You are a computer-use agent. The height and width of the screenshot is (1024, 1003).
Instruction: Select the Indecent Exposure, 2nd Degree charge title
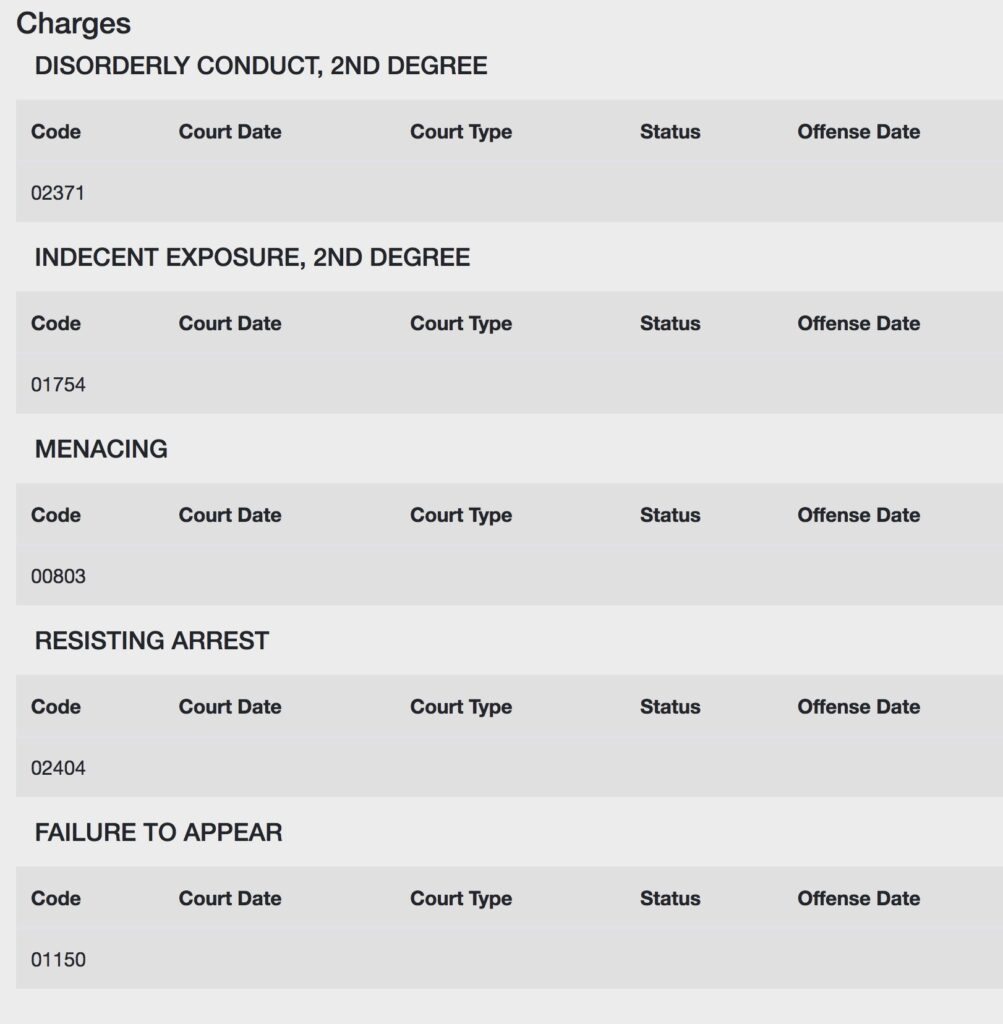coord(252,257)
